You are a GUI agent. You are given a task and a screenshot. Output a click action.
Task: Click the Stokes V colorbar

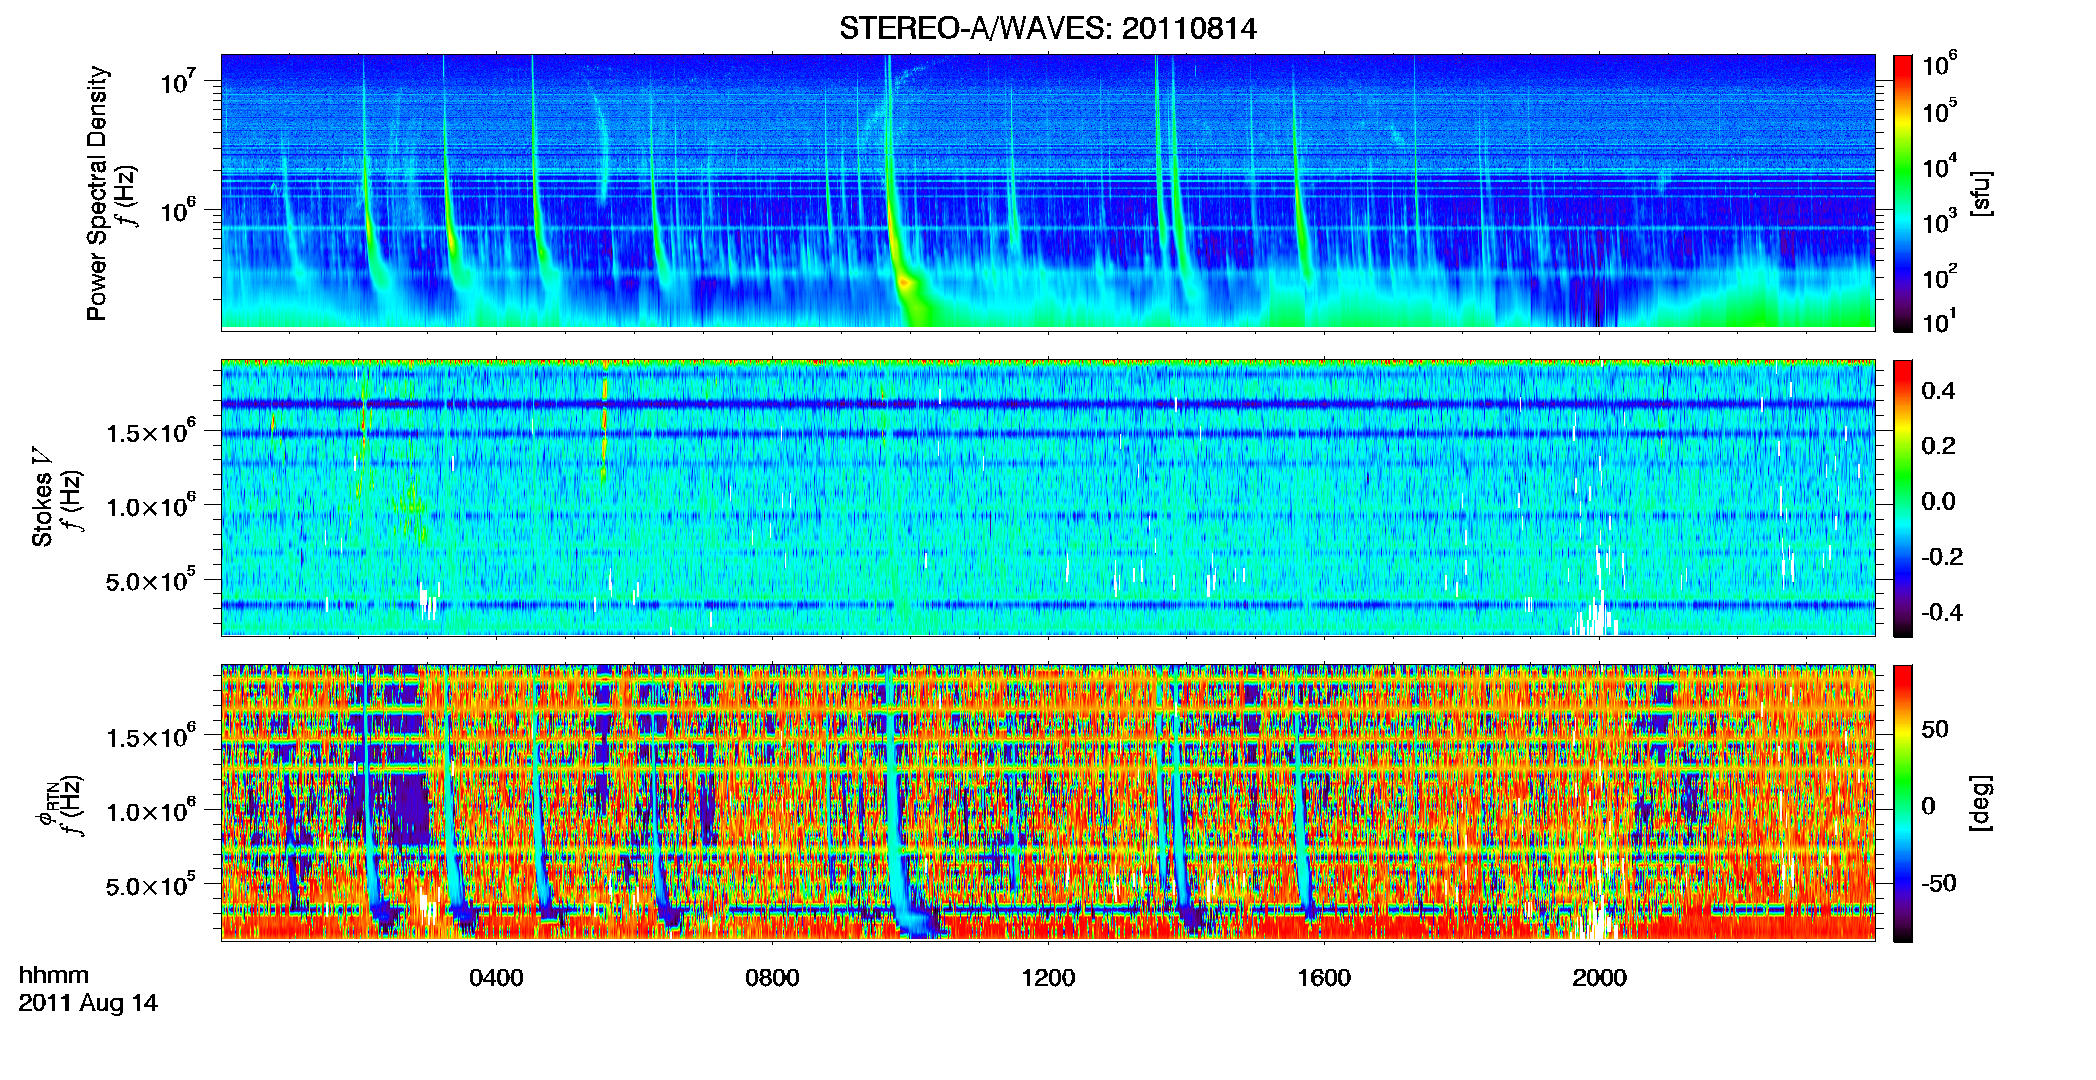click(x=1903, y=498)
